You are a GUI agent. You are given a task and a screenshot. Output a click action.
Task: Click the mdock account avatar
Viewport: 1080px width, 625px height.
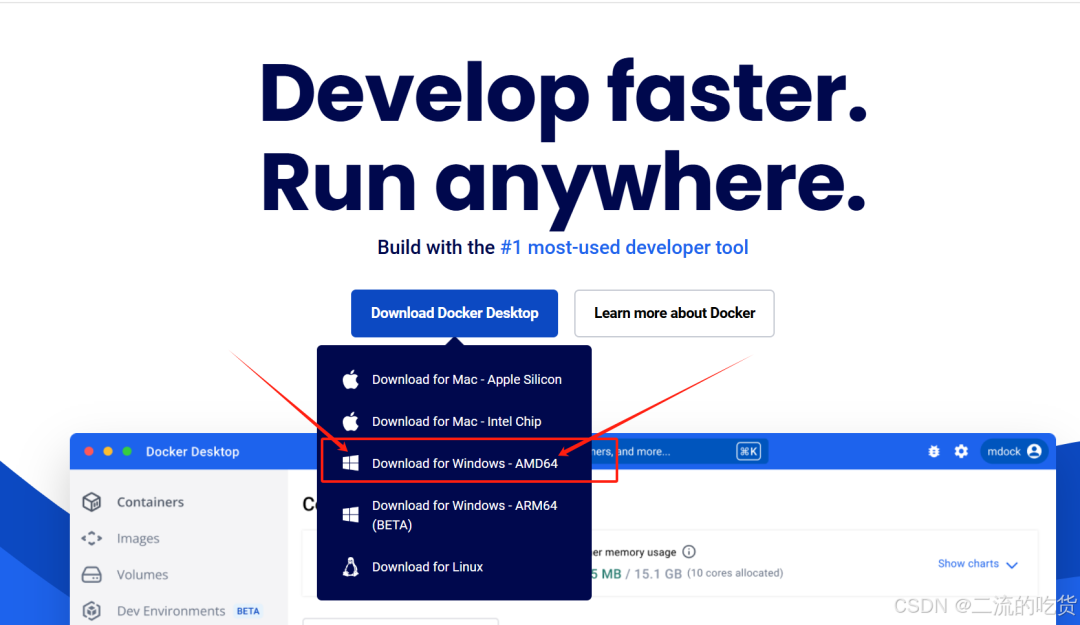1014,451
